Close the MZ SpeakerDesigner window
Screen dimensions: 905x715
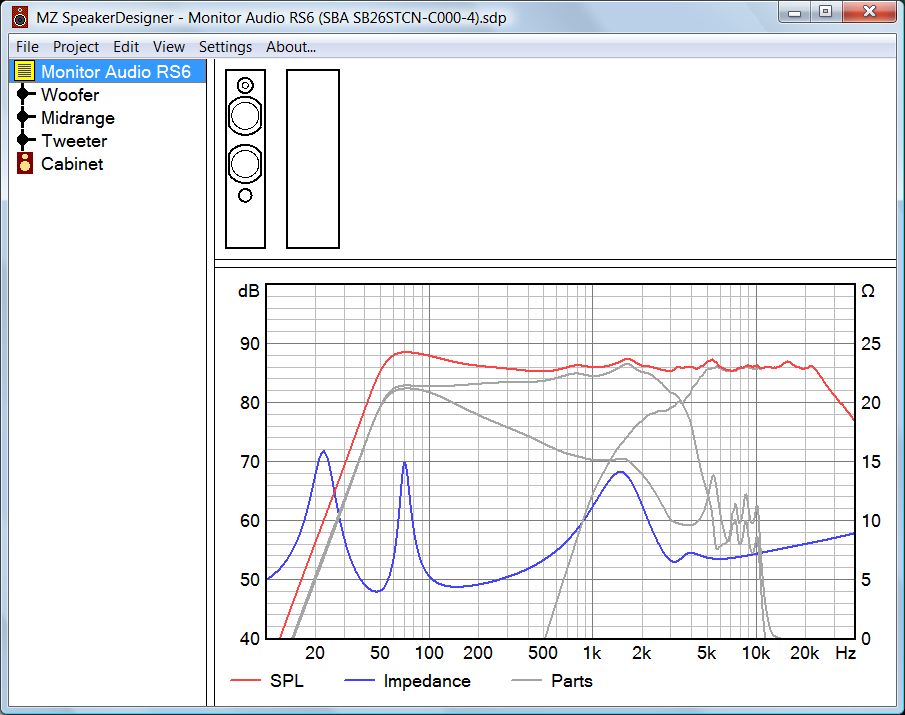[x=870, y=12]
